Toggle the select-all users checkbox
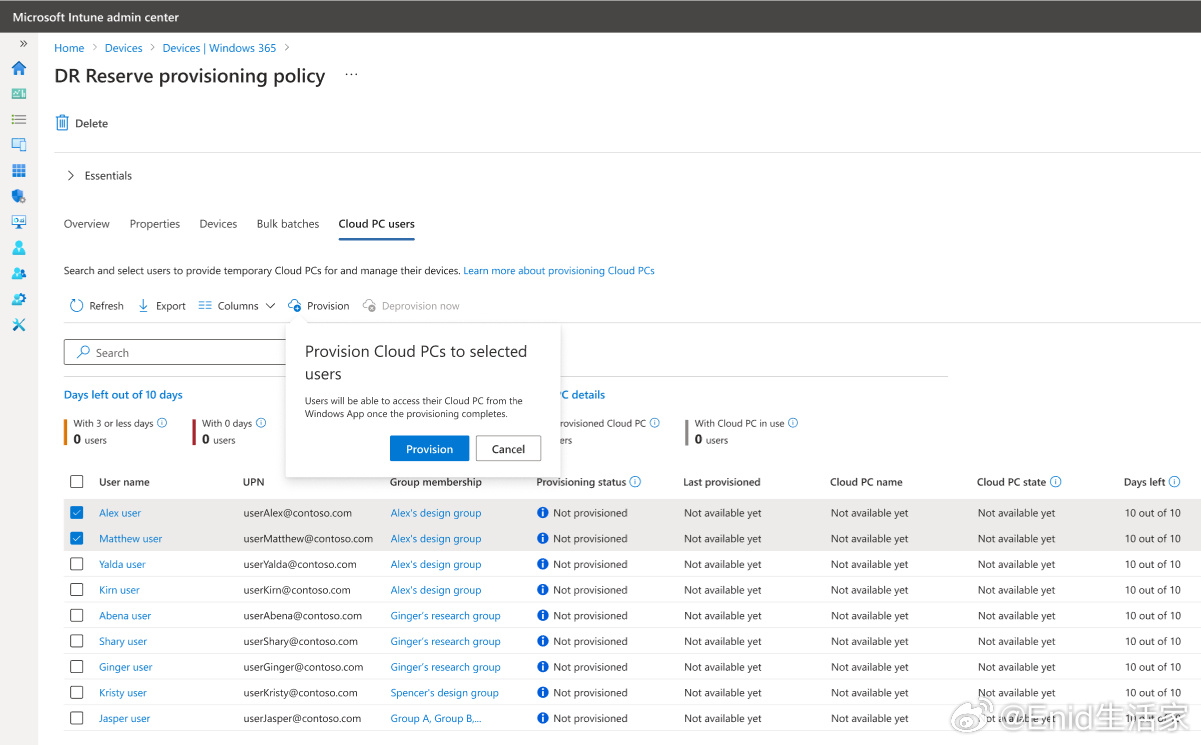This screenshot has height=745, width=1201. tap(77, 482)
